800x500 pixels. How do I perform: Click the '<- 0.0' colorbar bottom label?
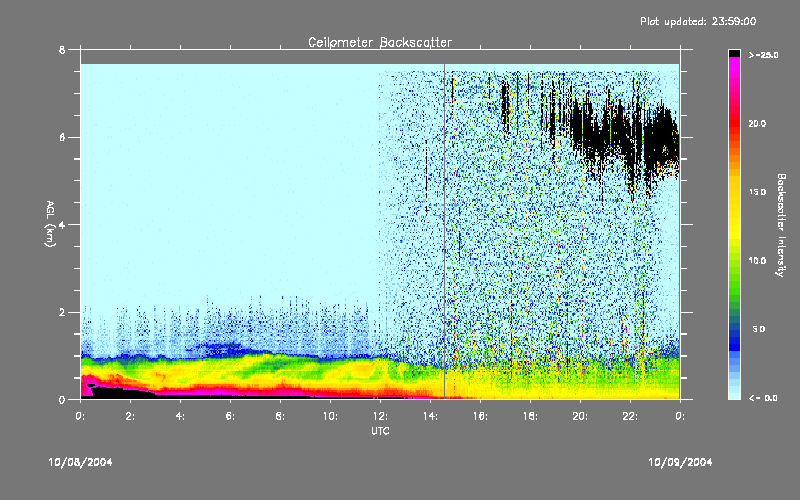[763, 398]
